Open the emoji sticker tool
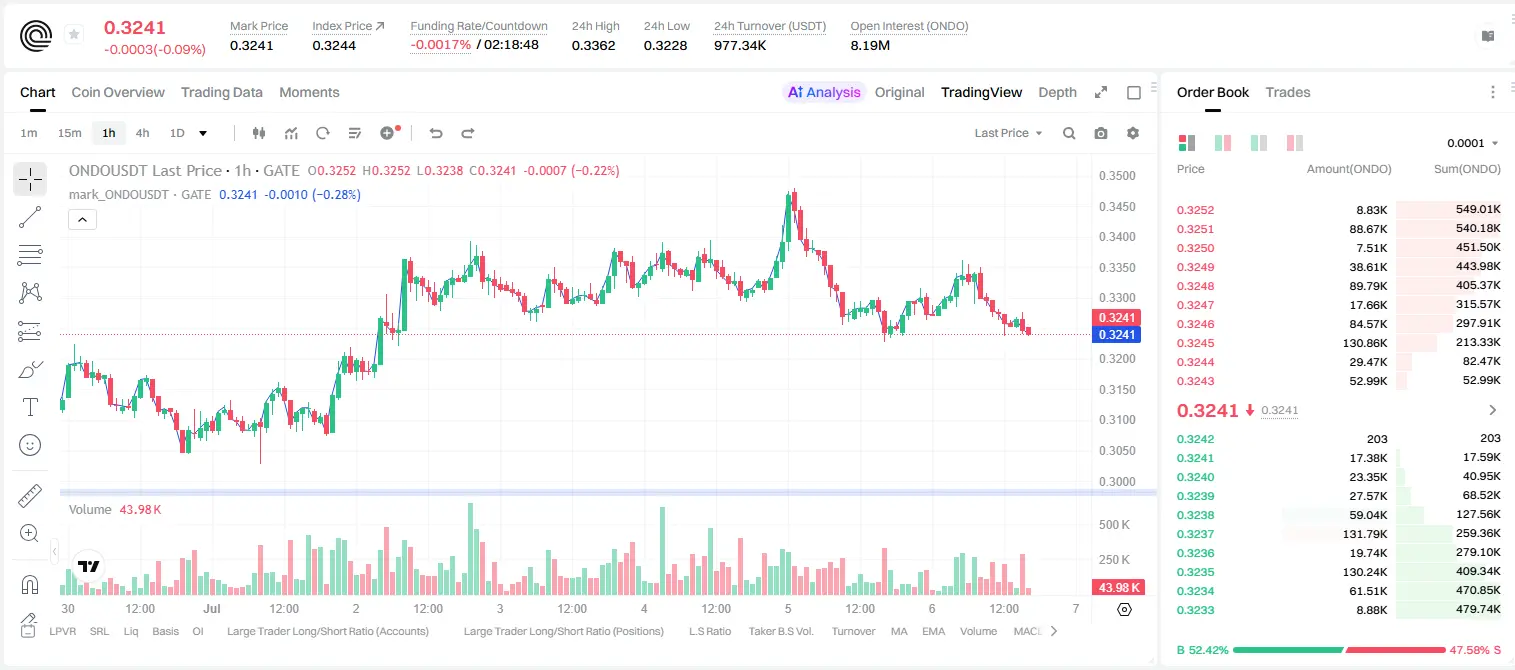The width and height of the screenshot is (1515, 670). click(30, 445)
